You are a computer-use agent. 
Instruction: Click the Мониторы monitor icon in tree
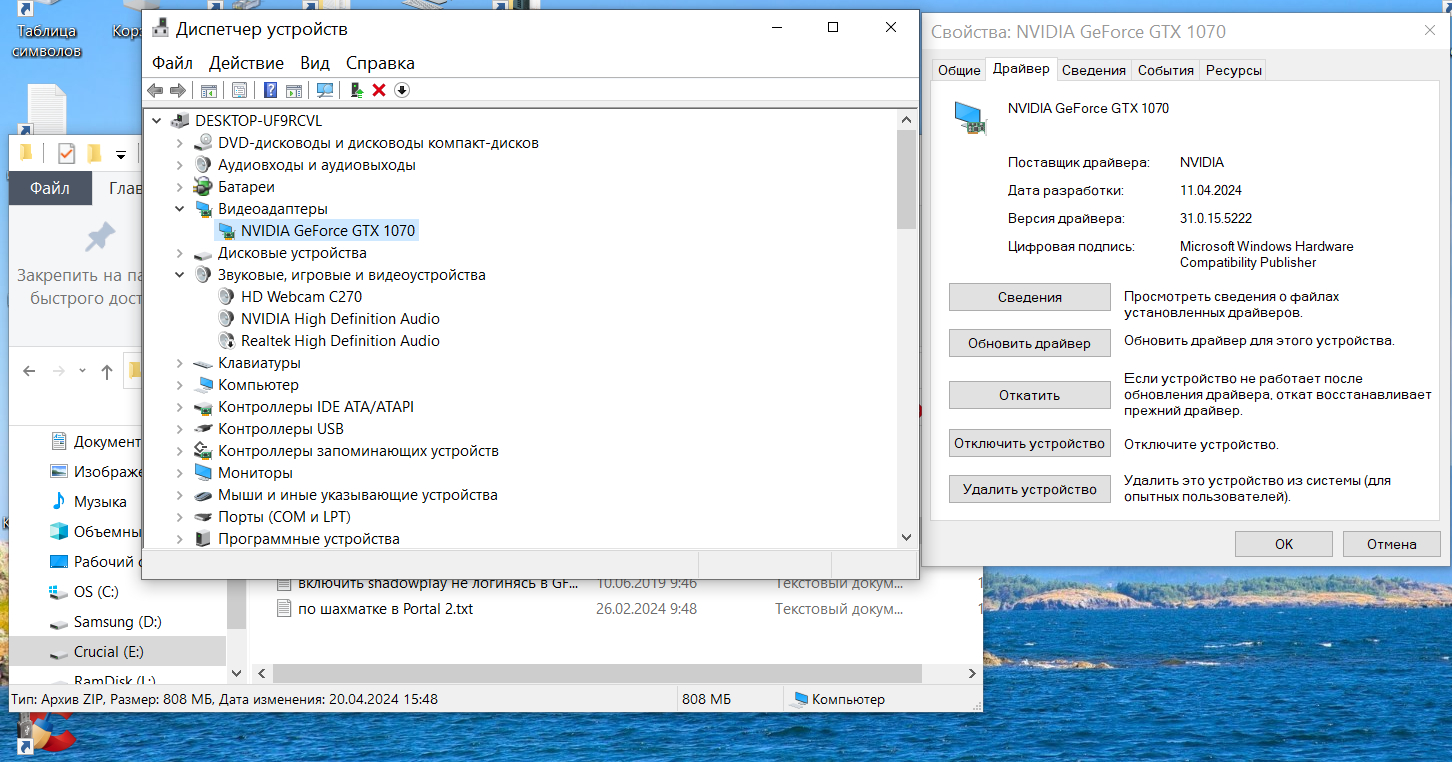click(x=203, y=473)
